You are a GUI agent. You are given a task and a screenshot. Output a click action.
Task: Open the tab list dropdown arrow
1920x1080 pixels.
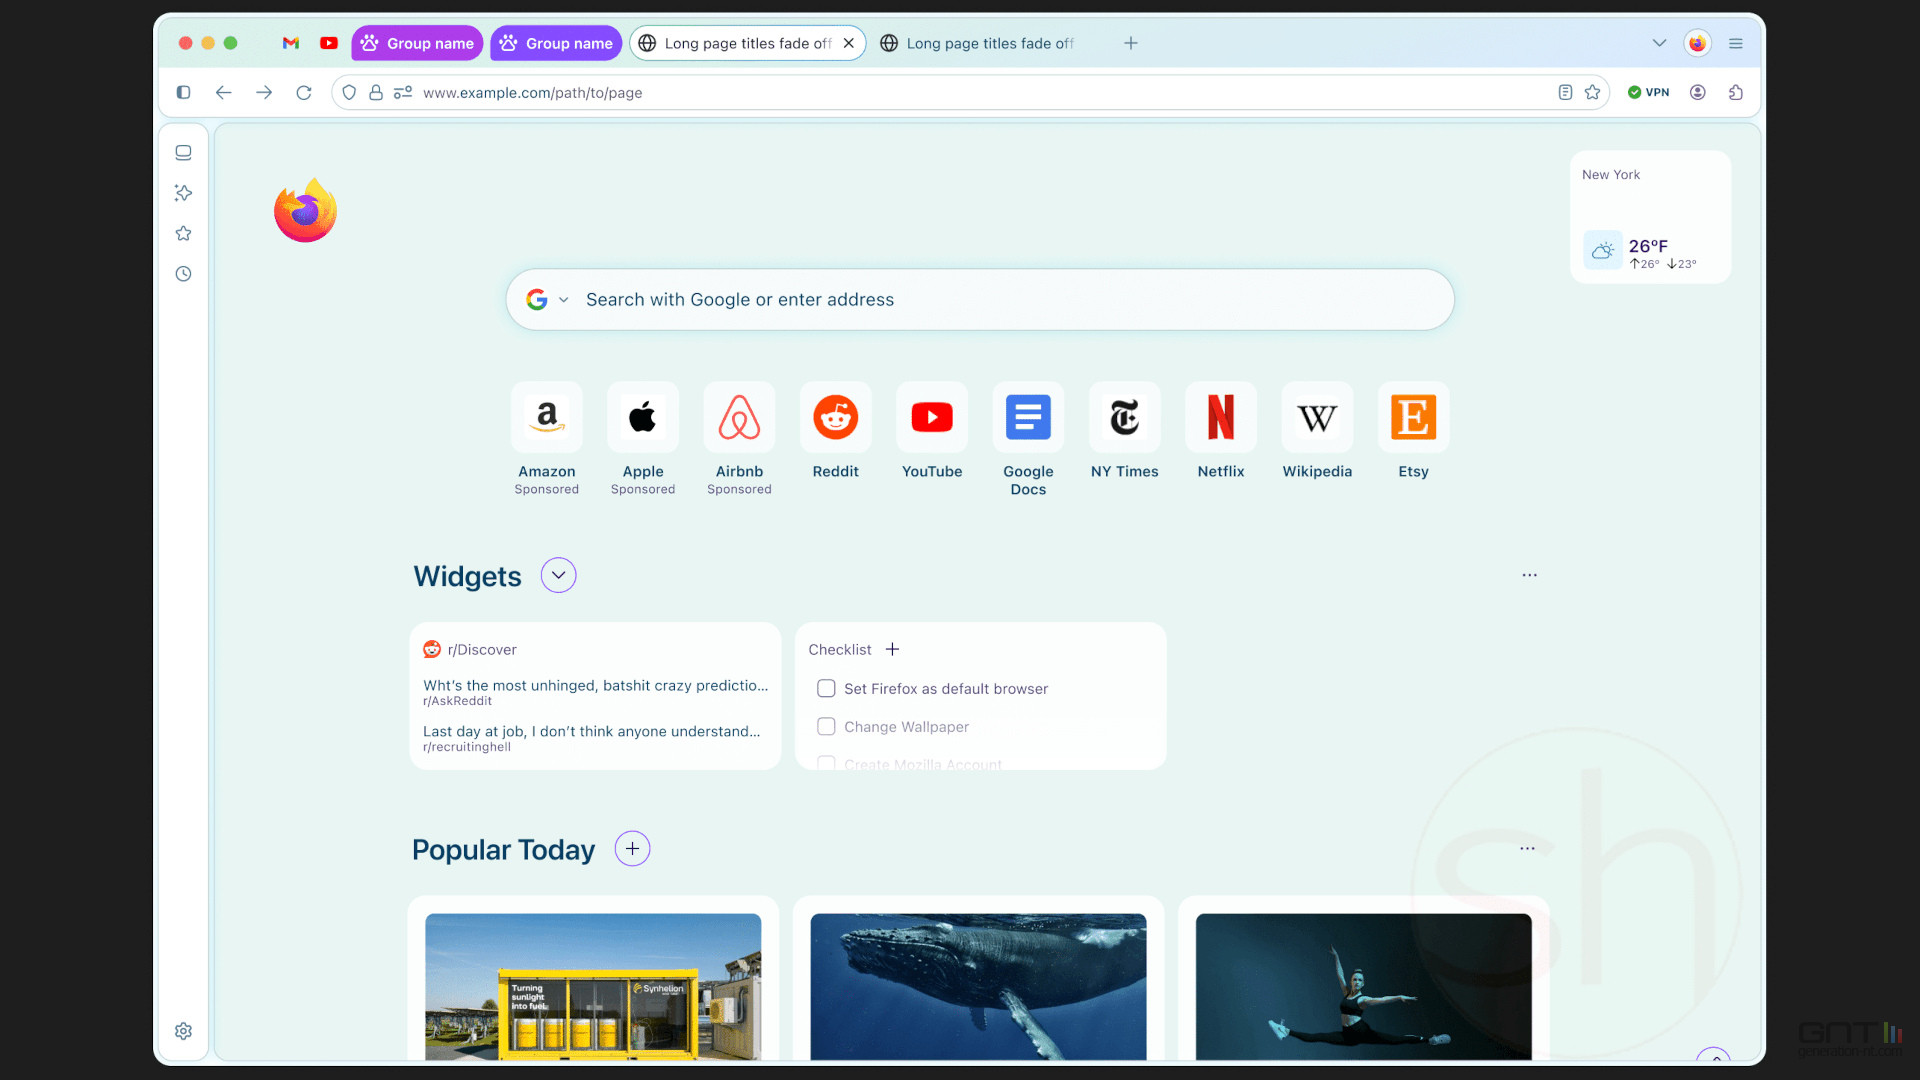coord(1659,43)
